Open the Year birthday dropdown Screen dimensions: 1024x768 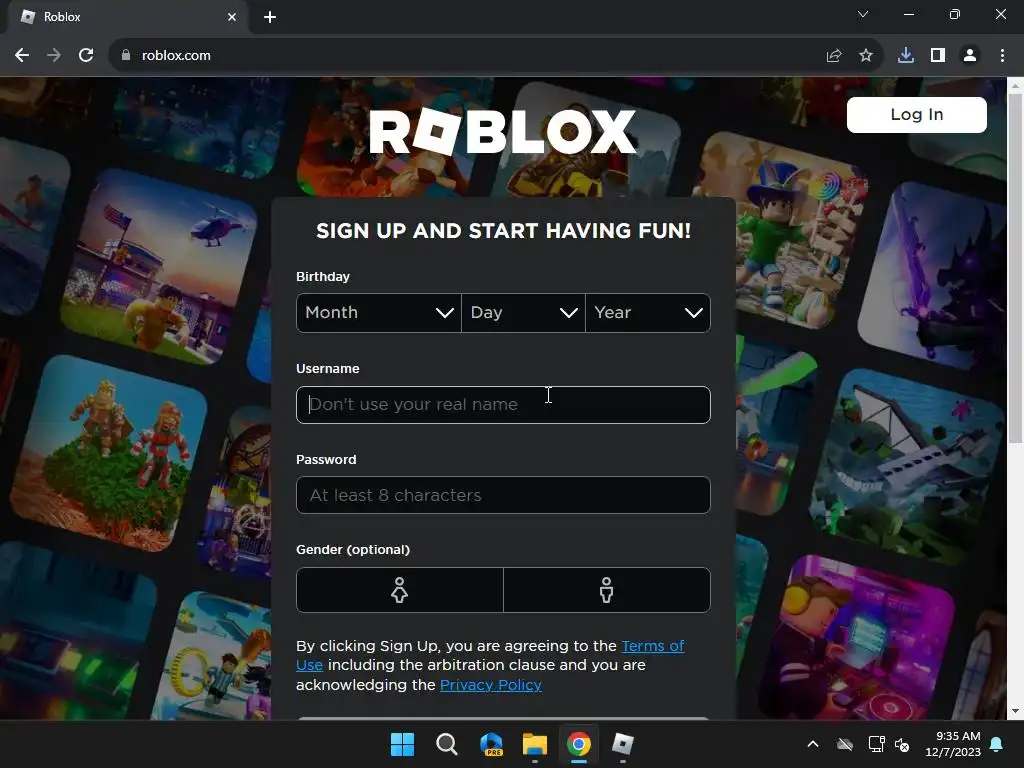click(x=648, y=313)
